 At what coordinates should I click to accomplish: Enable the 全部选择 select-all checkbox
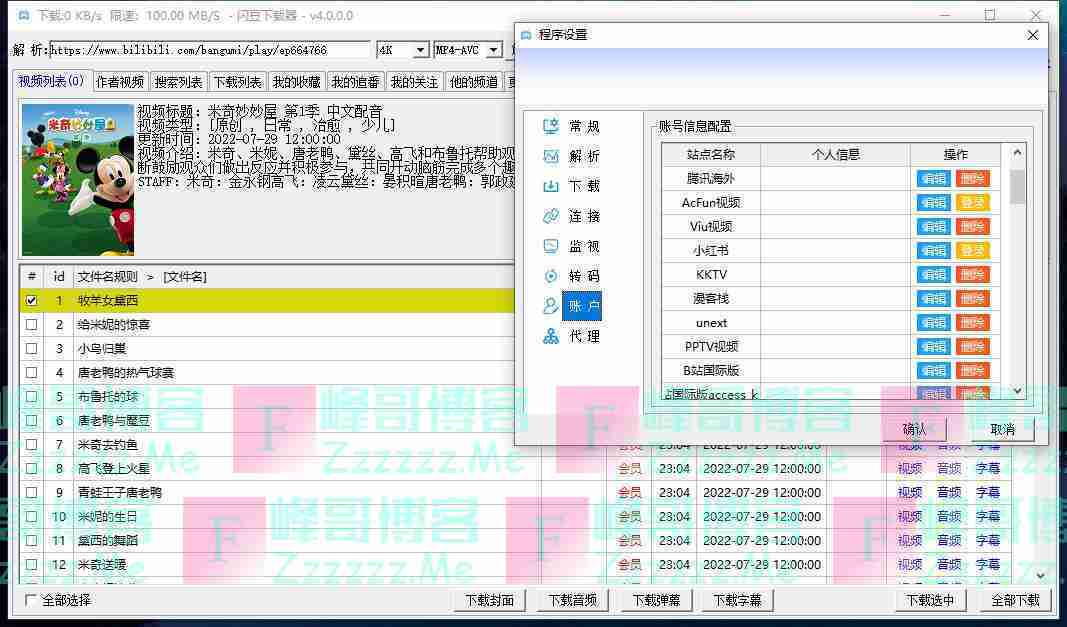[x=31, y=600]
